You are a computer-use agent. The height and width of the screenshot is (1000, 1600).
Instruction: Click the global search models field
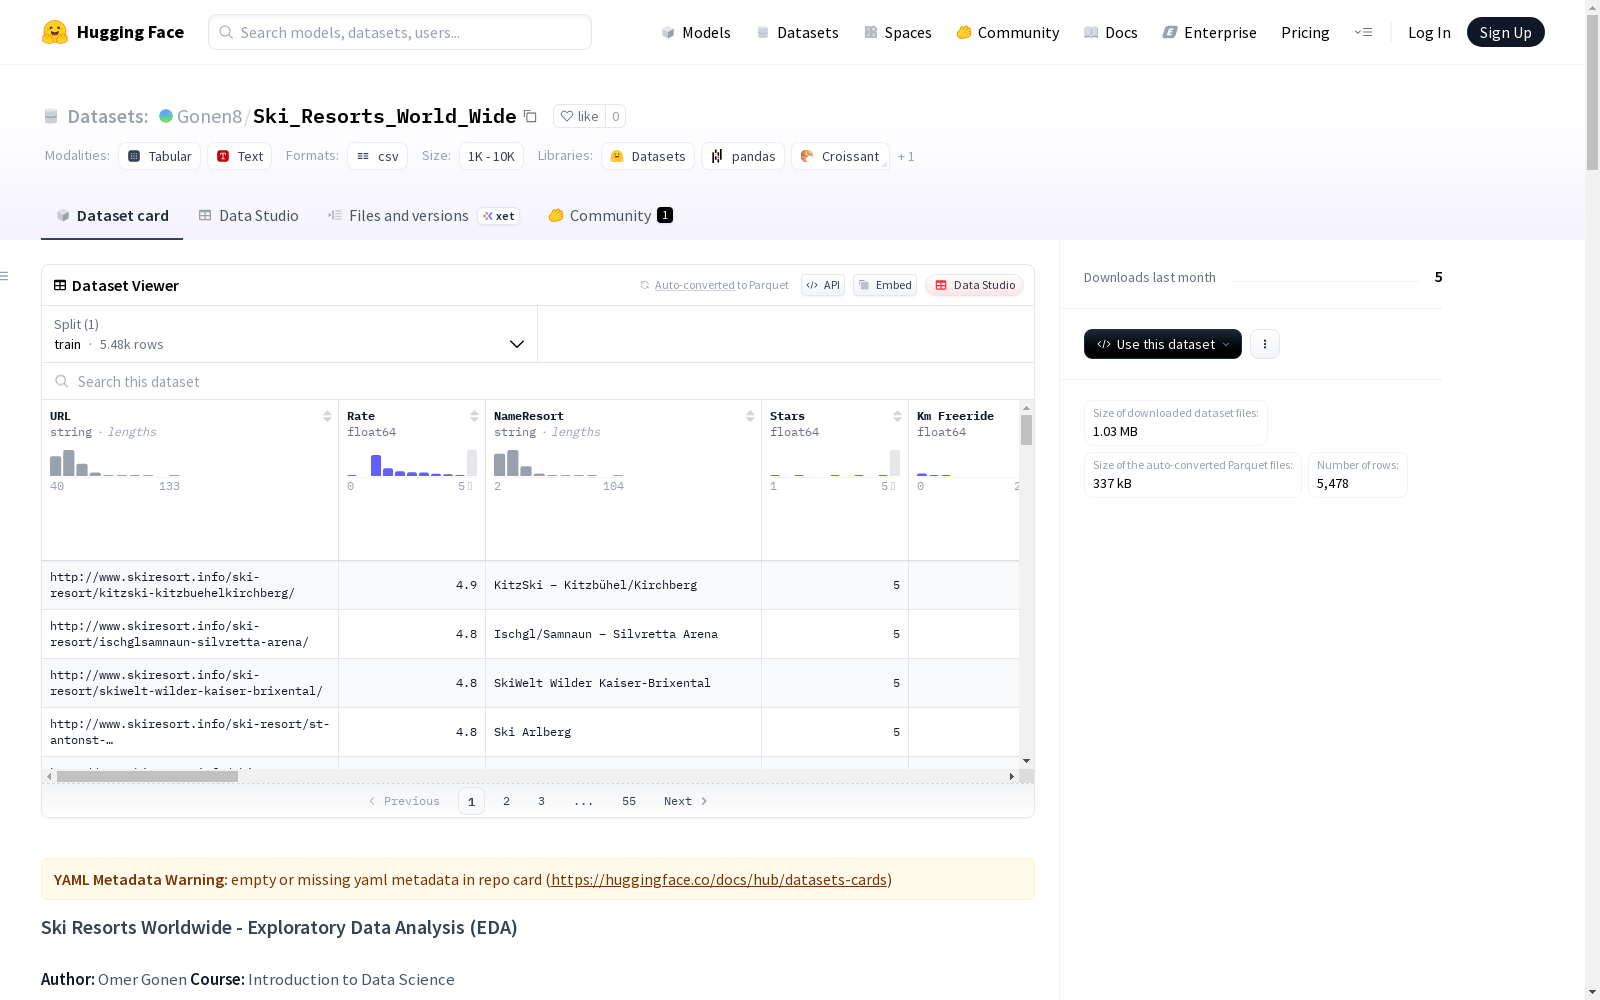point(400,32)
